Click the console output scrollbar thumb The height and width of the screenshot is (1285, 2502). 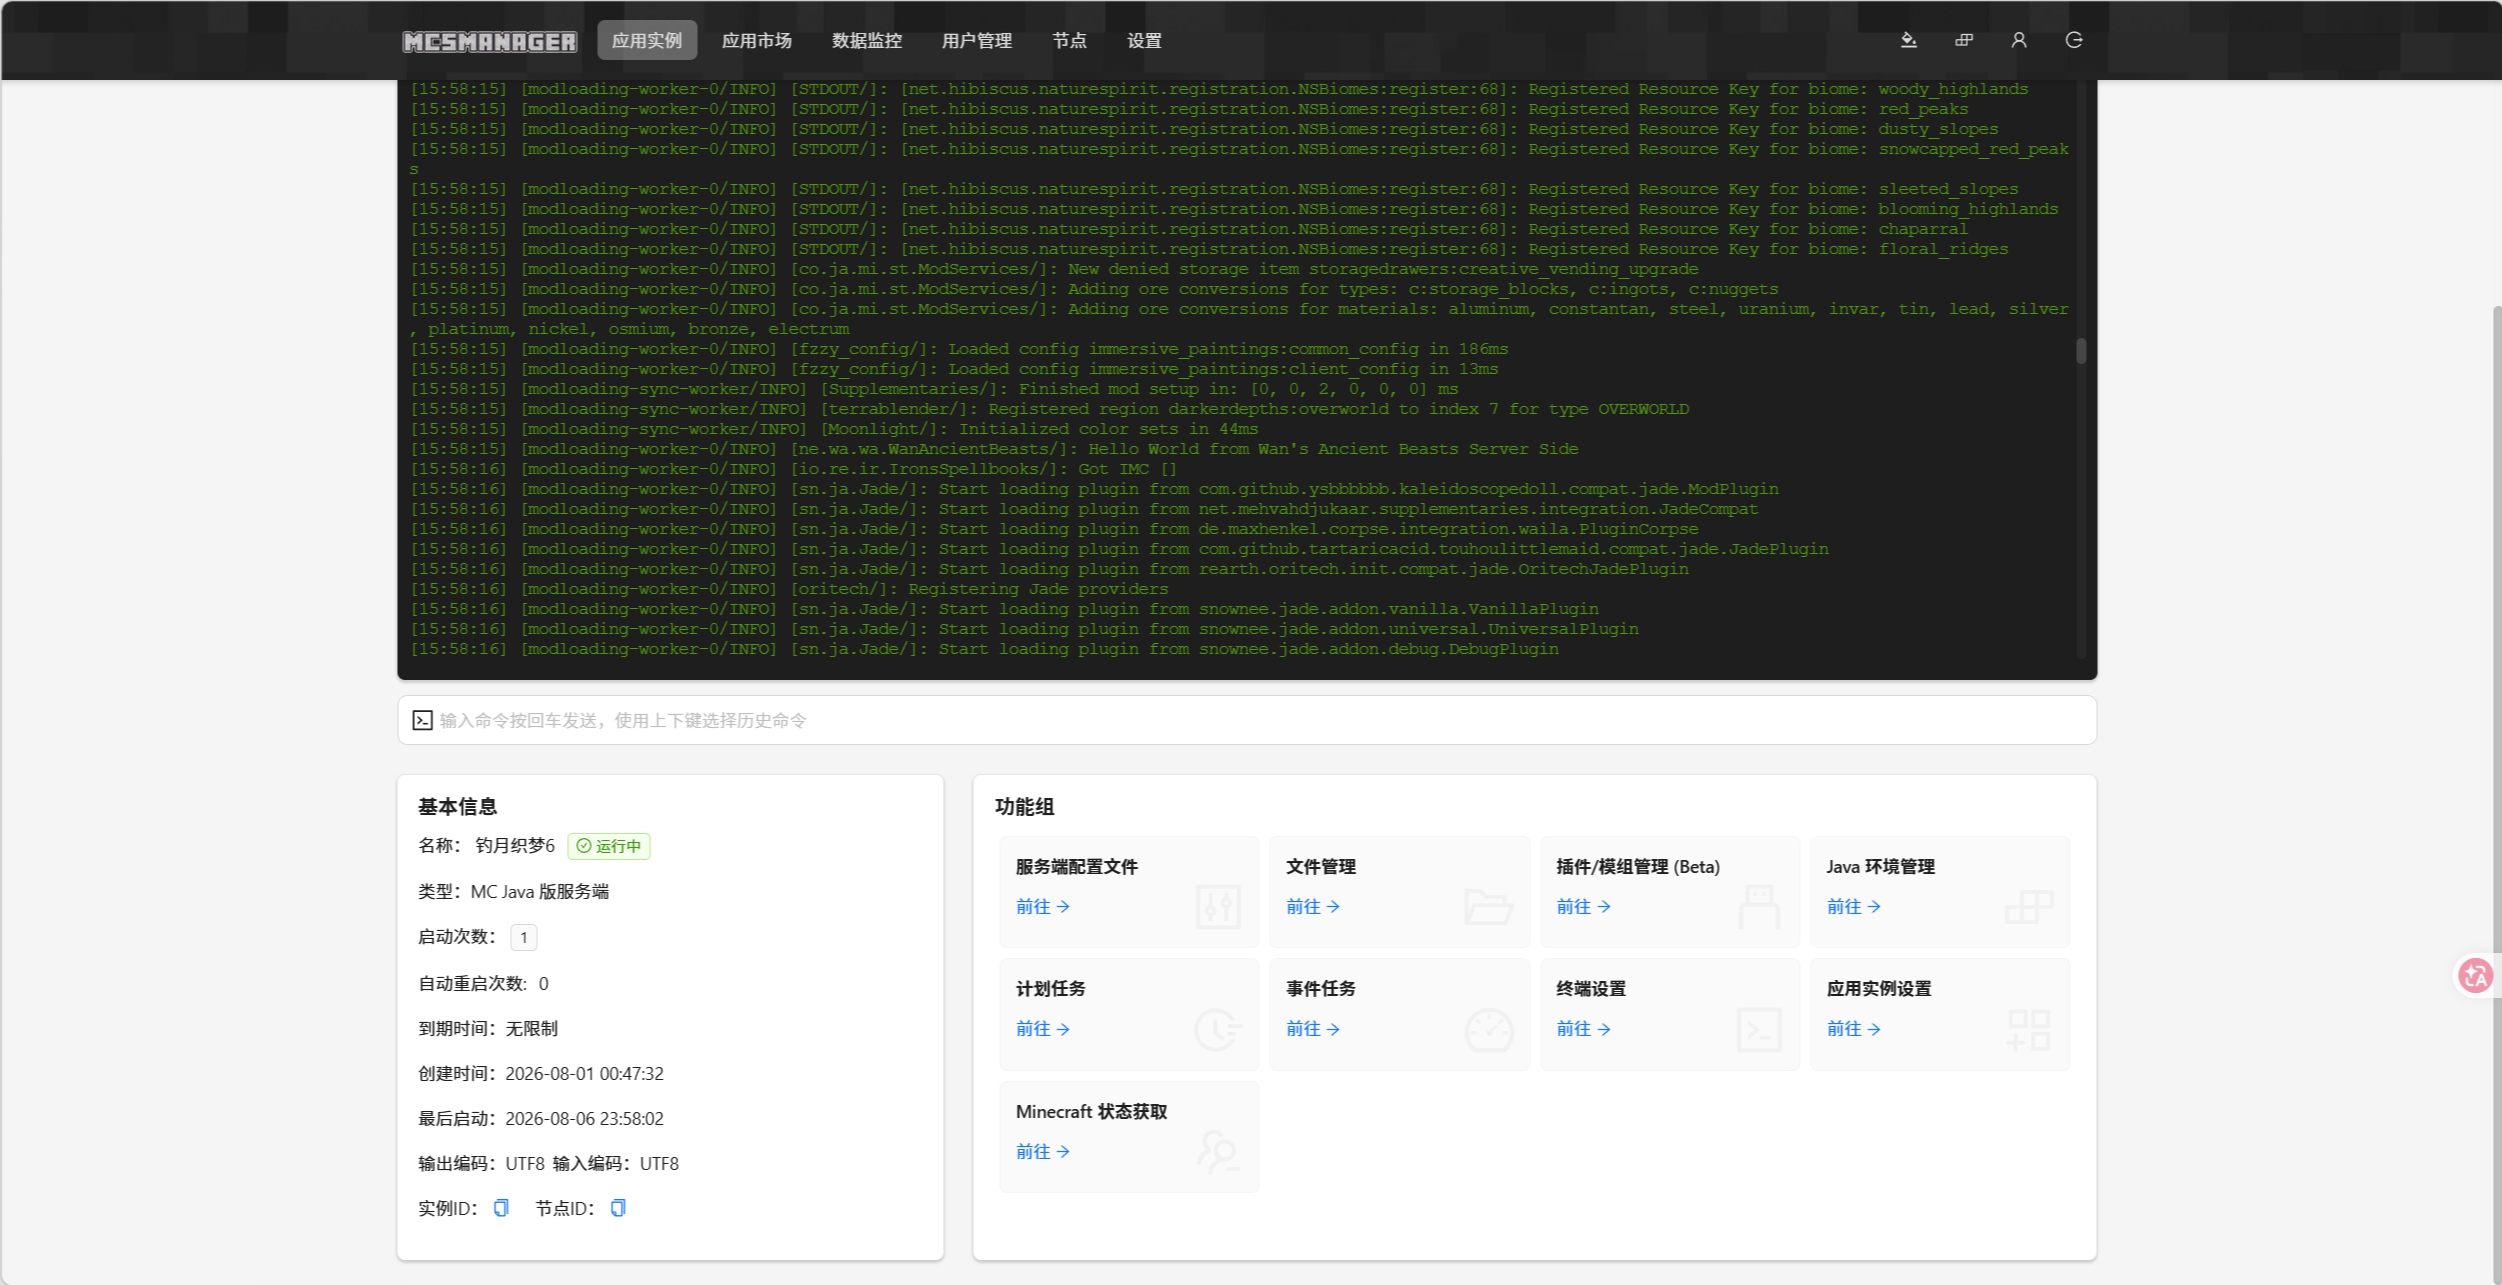coord(2081,350)
